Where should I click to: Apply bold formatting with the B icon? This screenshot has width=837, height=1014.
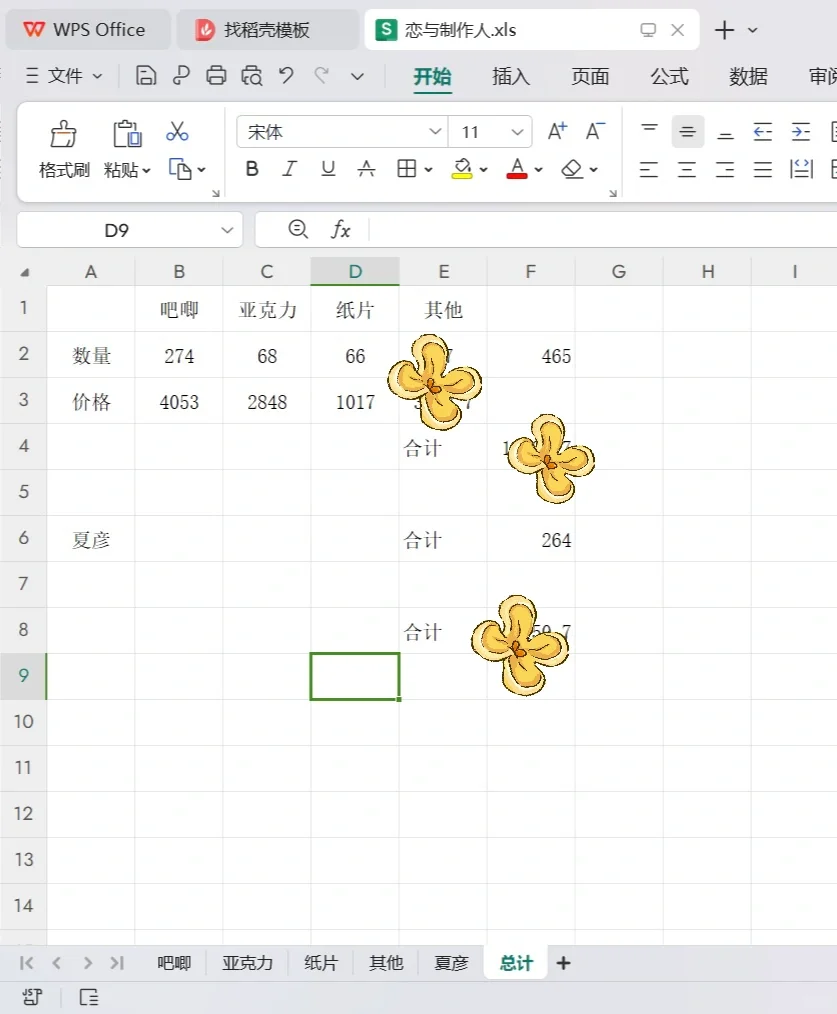(251, 169)
